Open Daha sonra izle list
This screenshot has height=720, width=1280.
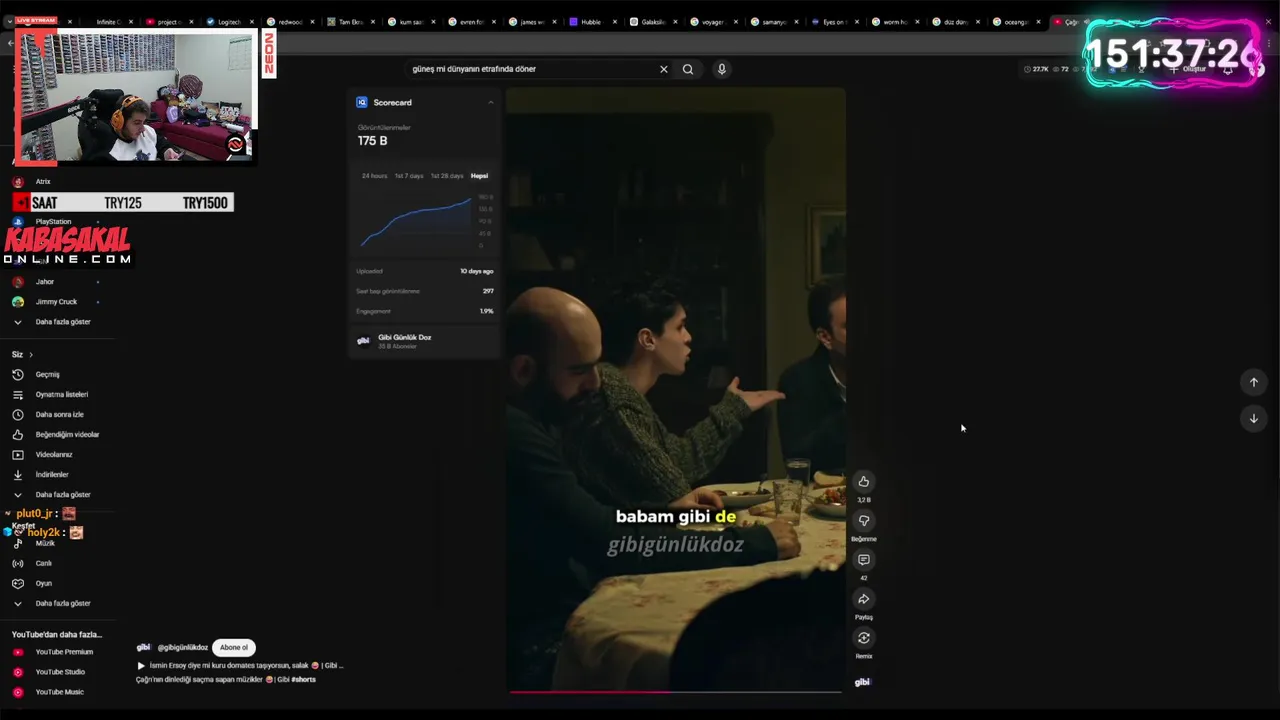(x=59, y=414)
